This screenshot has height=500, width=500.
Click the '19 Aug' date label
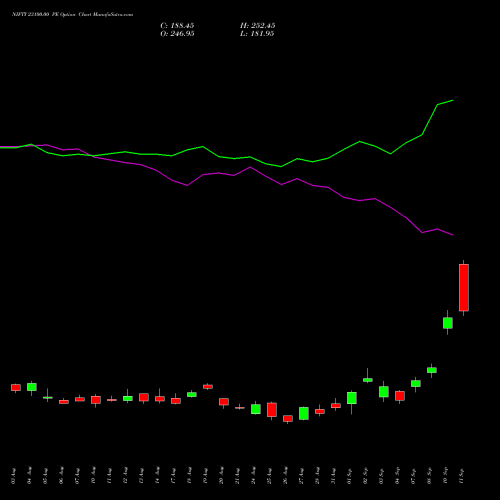206,476
